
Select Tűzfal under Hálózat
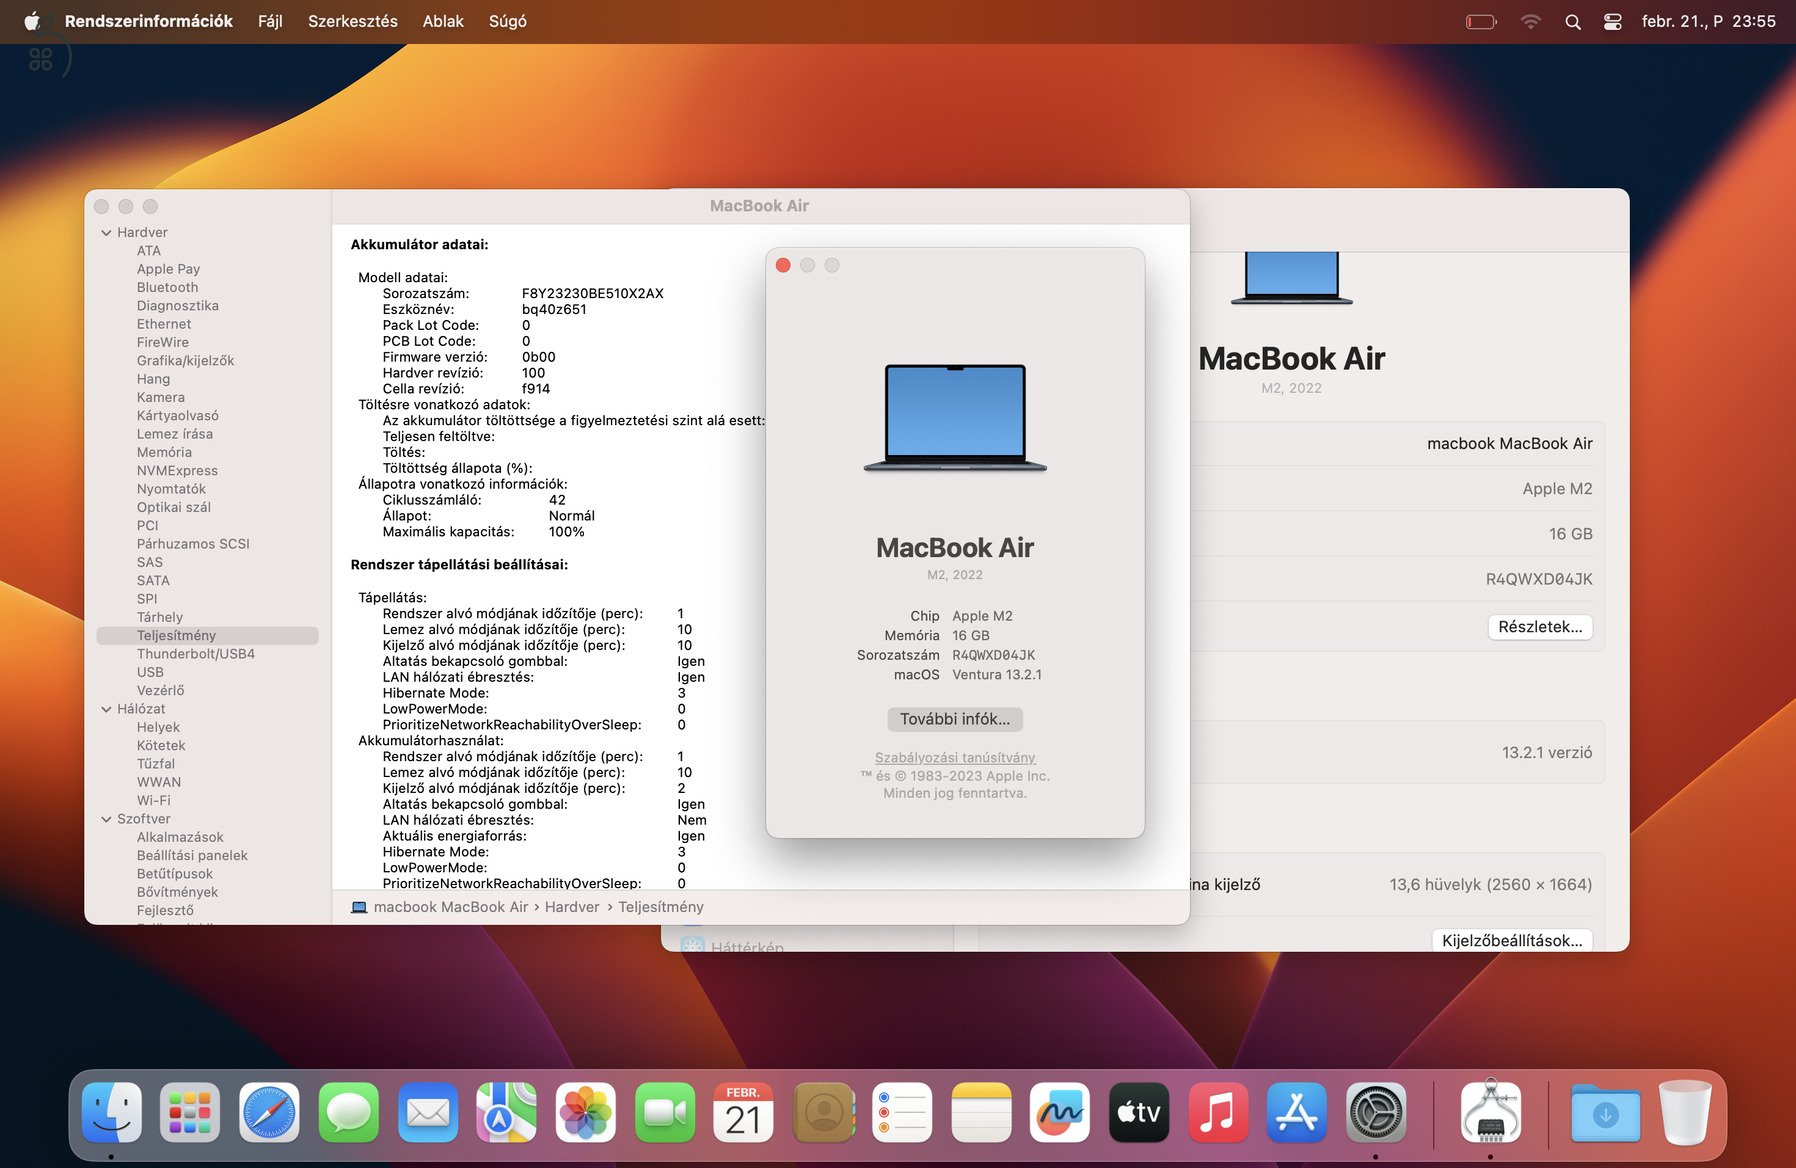(x=155, y=764)
